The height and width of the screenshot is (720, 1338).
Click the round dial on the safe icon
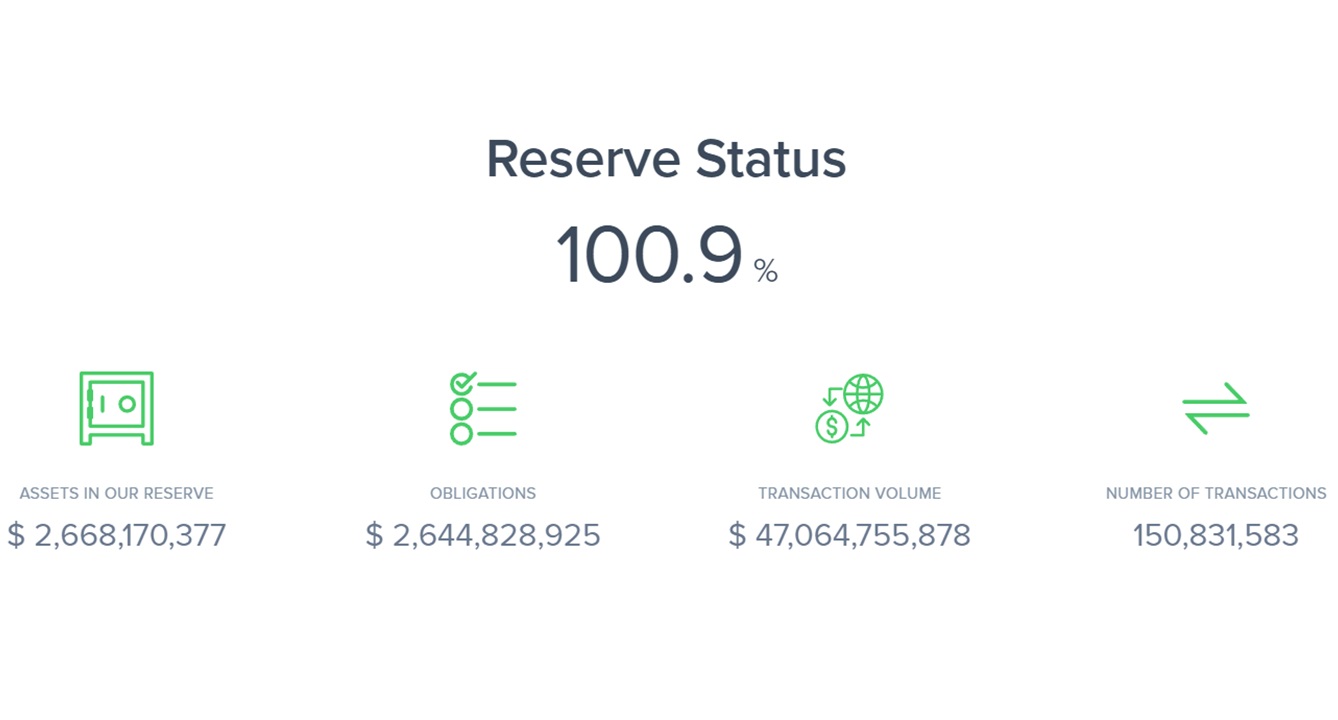tap(127, 404)
